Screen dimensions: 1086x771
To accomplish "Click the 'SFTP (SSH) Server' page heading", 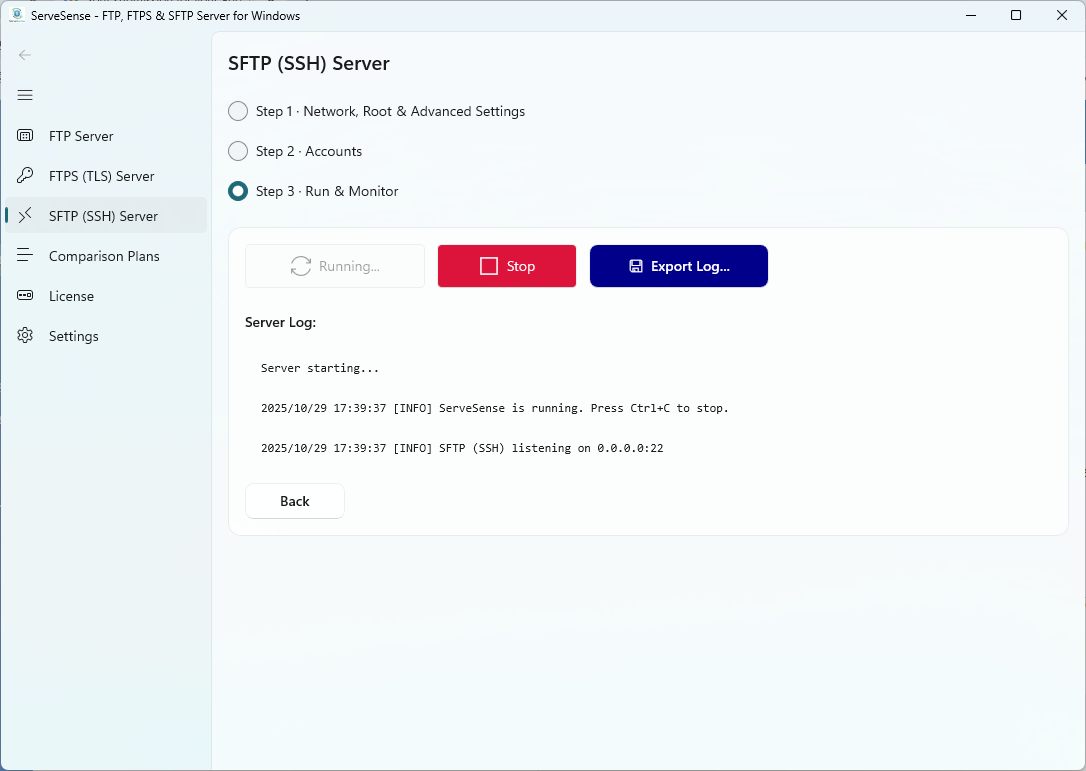I will coord(309,64).
